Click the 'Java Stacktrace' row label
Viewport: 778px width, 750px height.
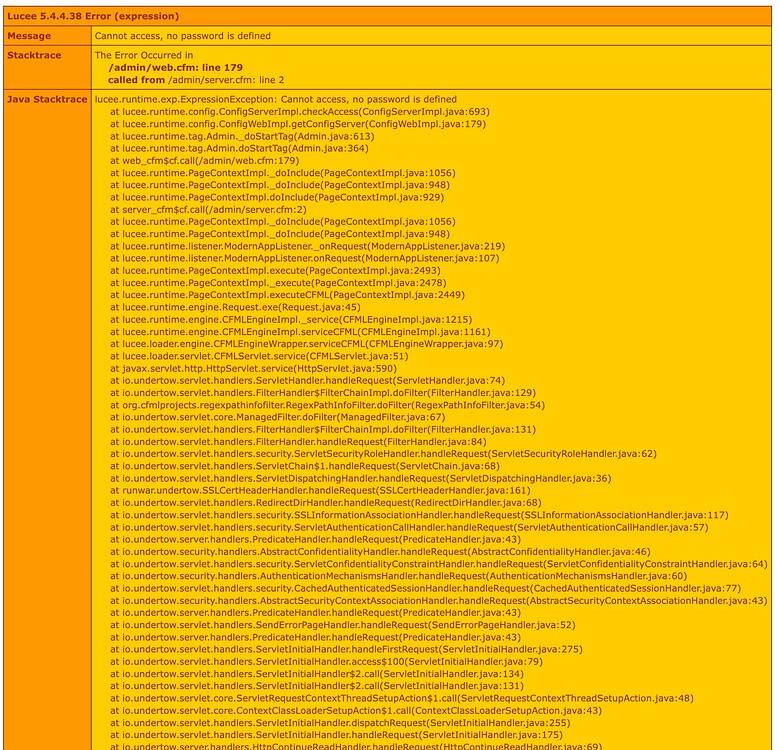pyautogui.click(x=47, y=99)
